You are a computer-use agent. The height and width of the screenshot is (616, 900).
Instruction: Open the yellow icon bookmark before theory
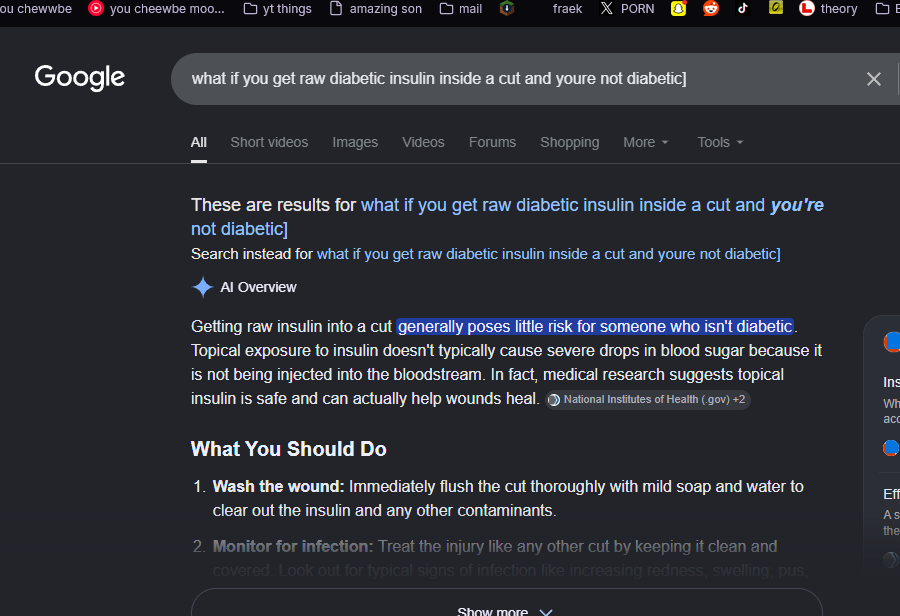[x=775, y=7]
